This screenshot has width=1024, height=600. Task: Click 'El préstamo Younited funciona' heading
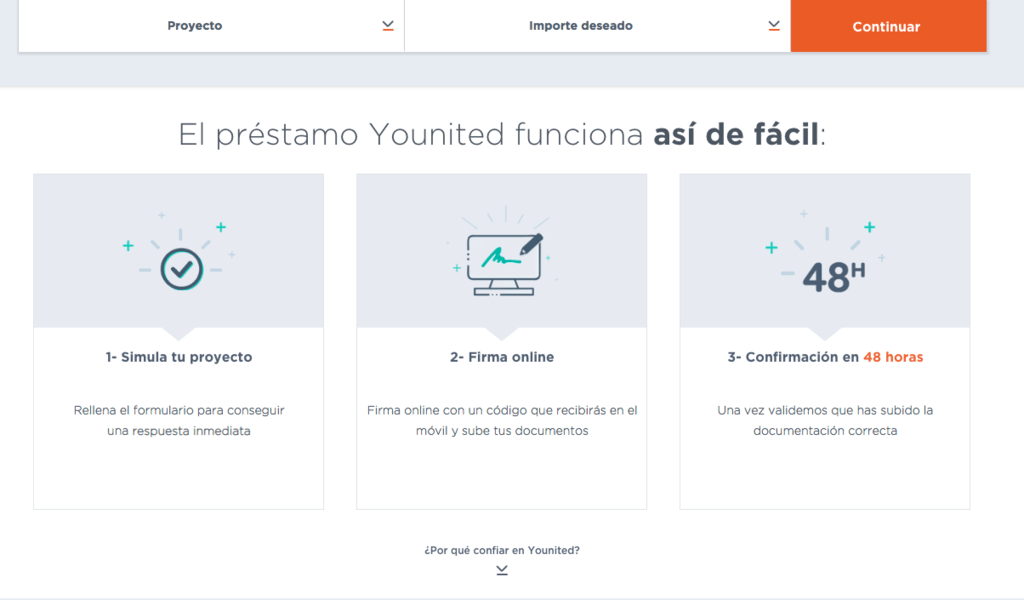click(x=411, y=135)
